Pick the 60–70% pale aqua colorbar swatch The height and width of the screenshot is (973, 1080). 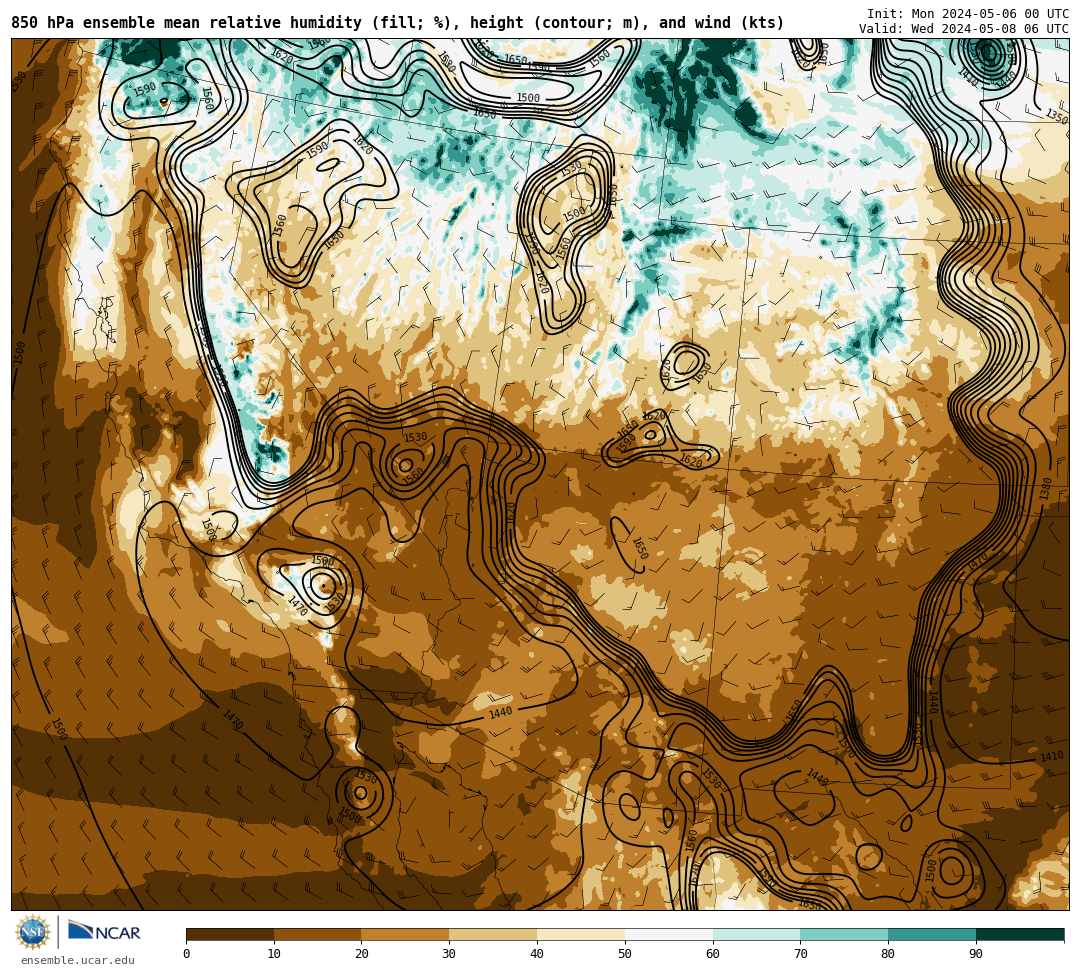coord(756,934)
